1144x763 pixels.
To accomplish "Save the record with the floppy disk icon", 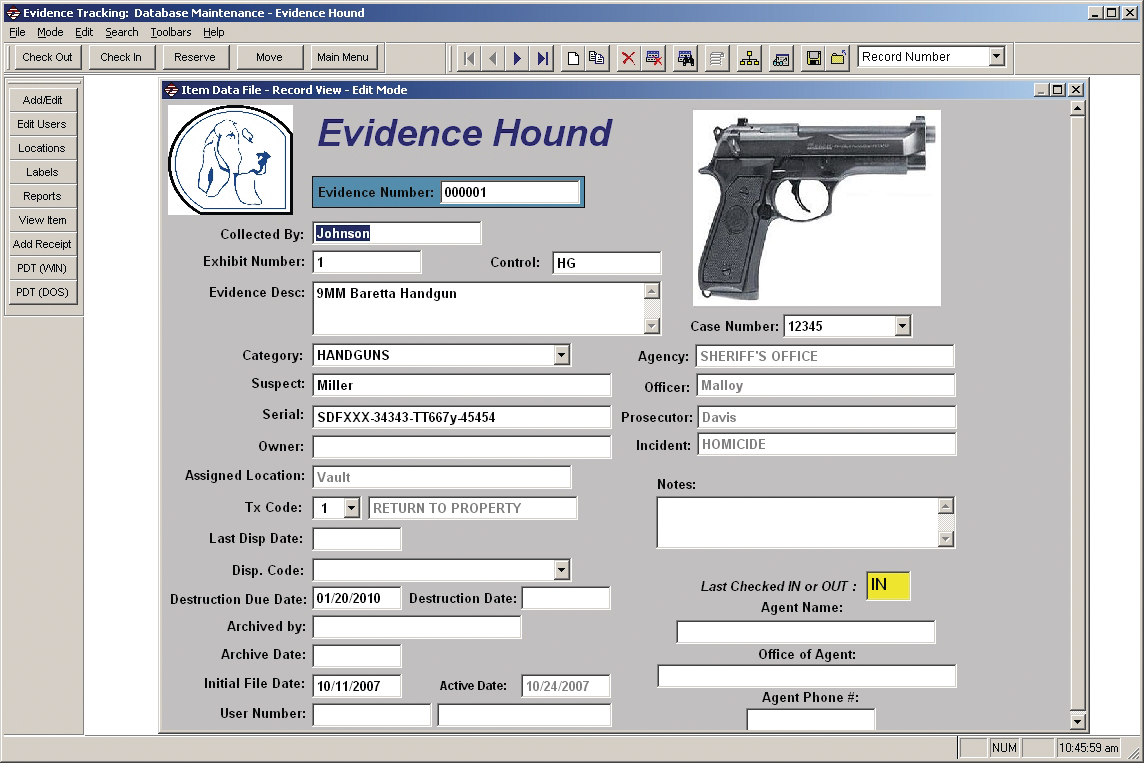I will 812,57.
